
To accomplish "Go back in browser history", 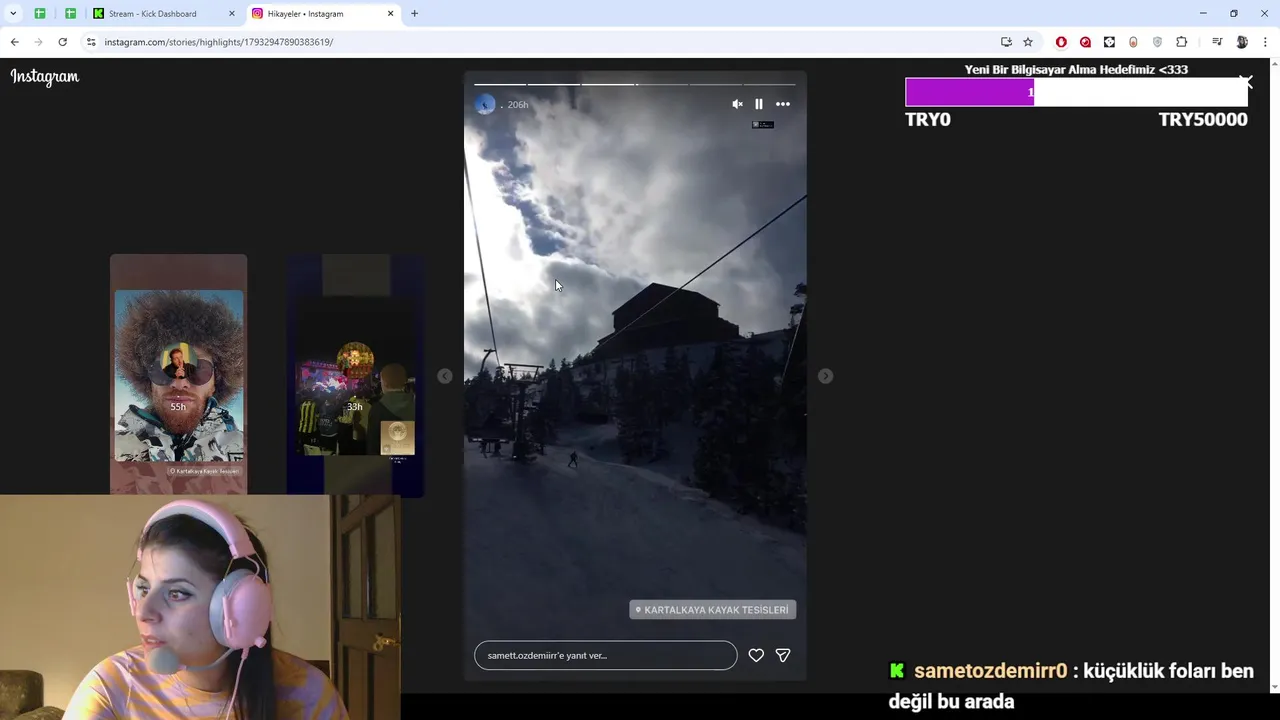I will pos(14,42).
